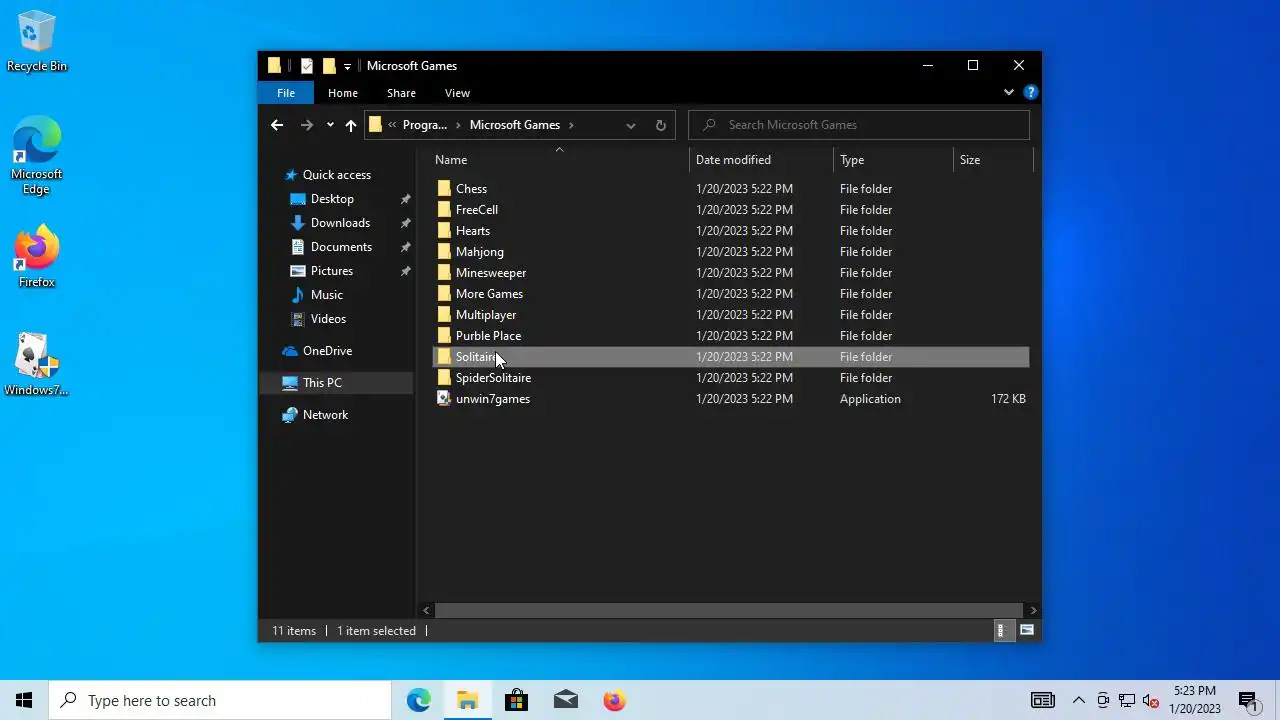The height and width of the screenshot is (720, 1280).
Task: Click Progra... breadcrumb segment
Action: pos(424,125)
